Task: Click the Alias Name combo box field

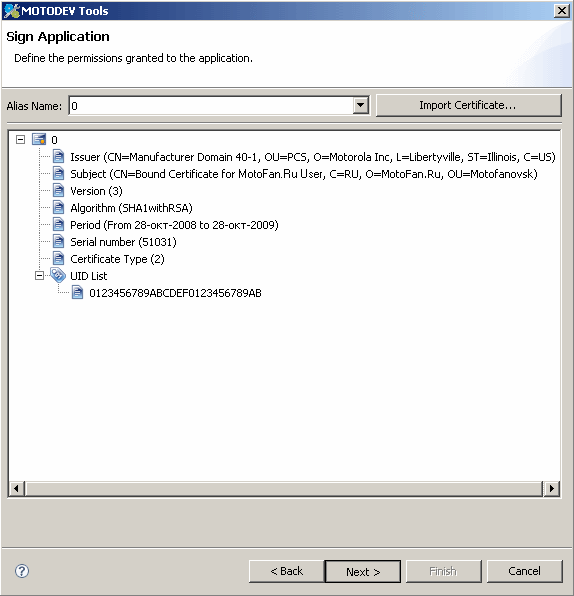Action: pyautogui.click(x=219, y=106)
